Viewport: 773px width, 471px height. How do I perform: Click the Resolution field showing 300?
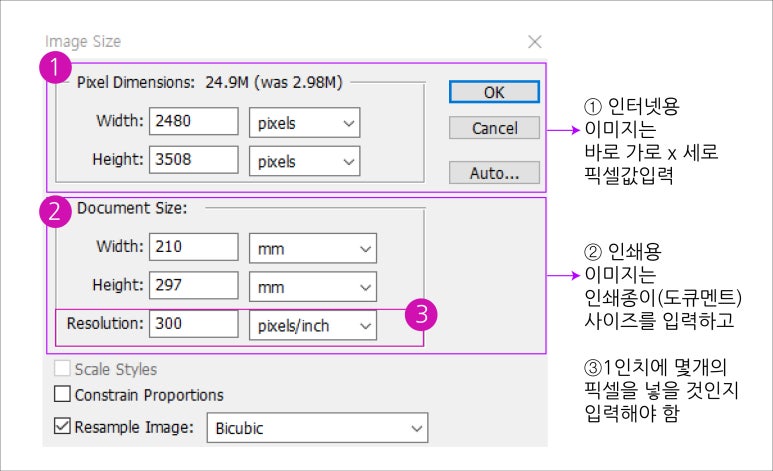click(x=194, y=324)
